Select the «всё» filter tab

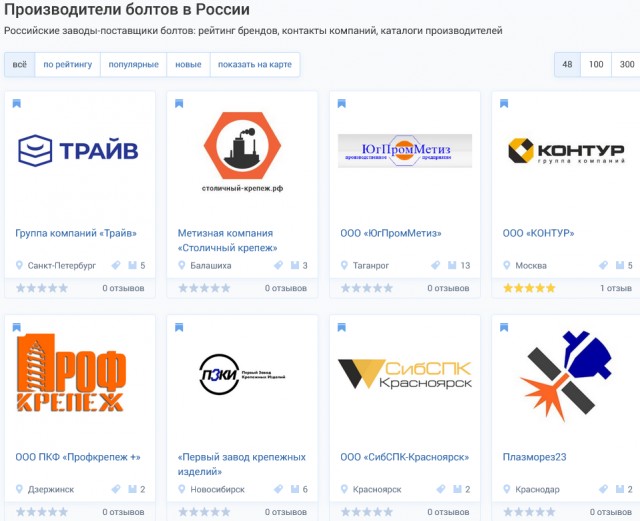click(x=20, y=65)
